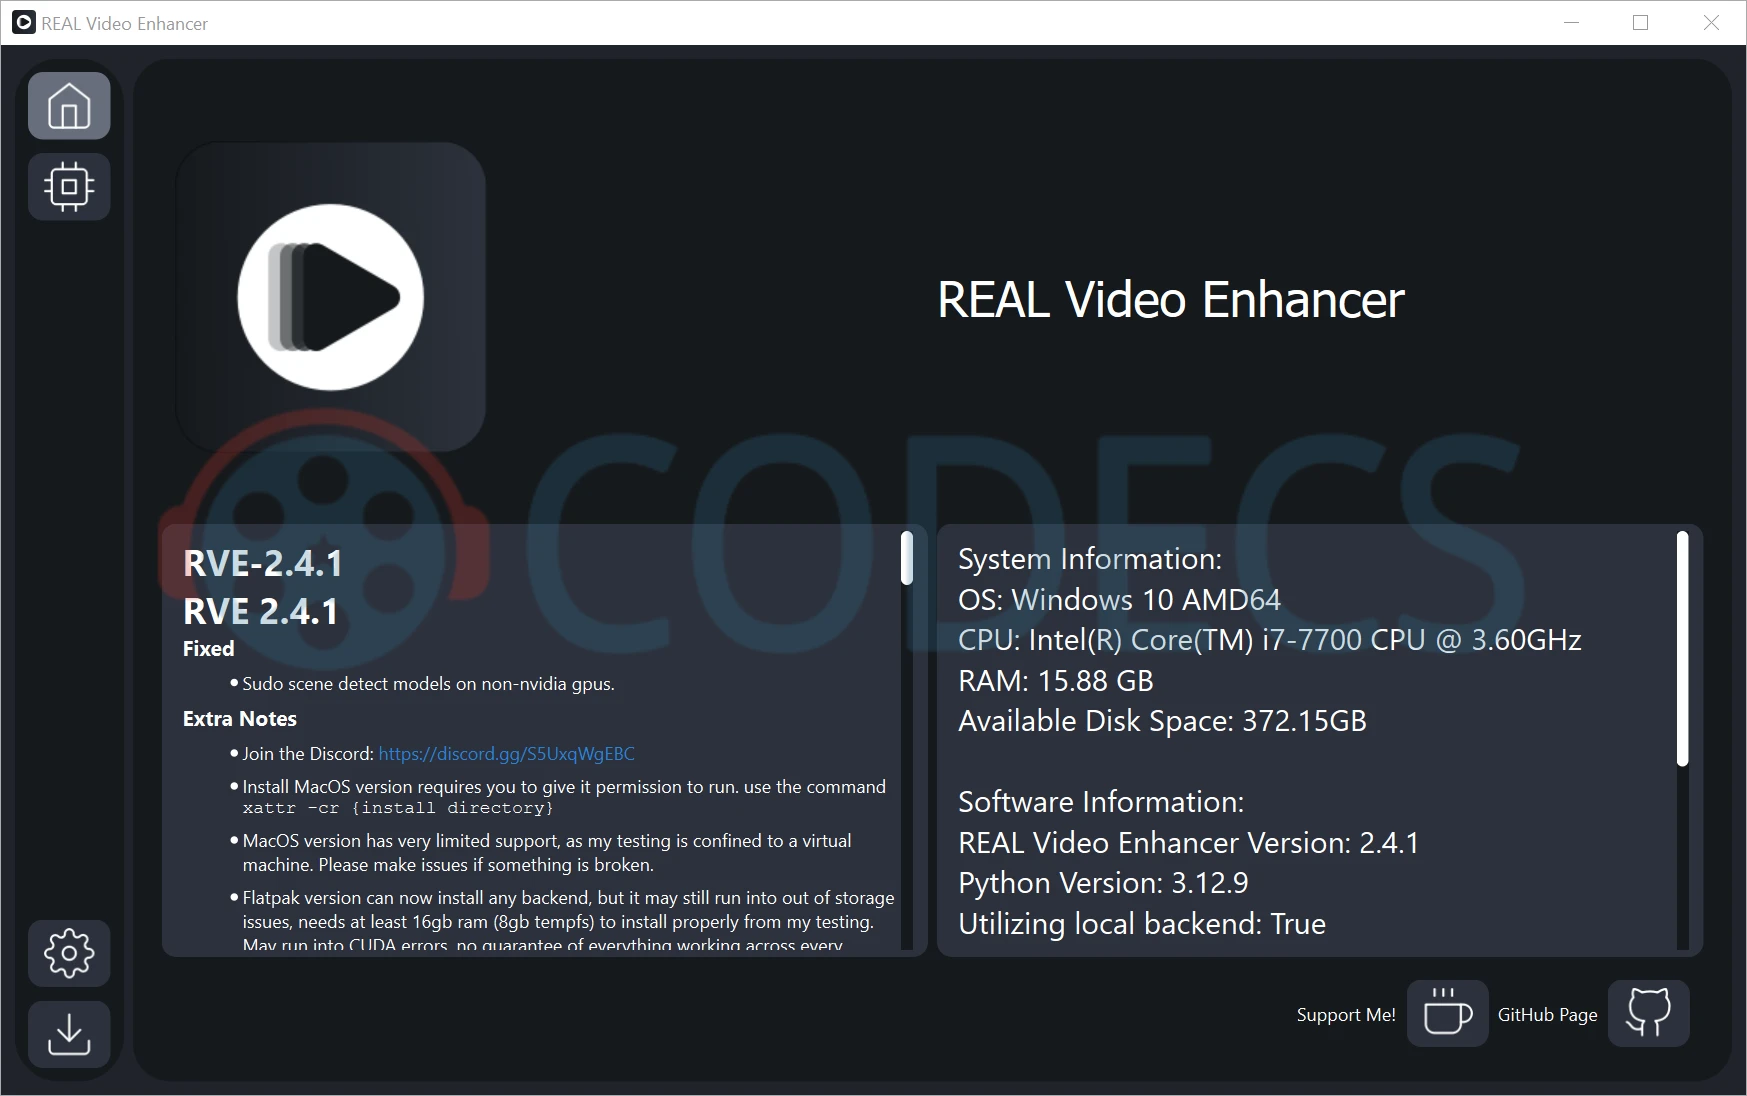
Task: Follow the Discord invite link
Action: [x=506, y=754]
